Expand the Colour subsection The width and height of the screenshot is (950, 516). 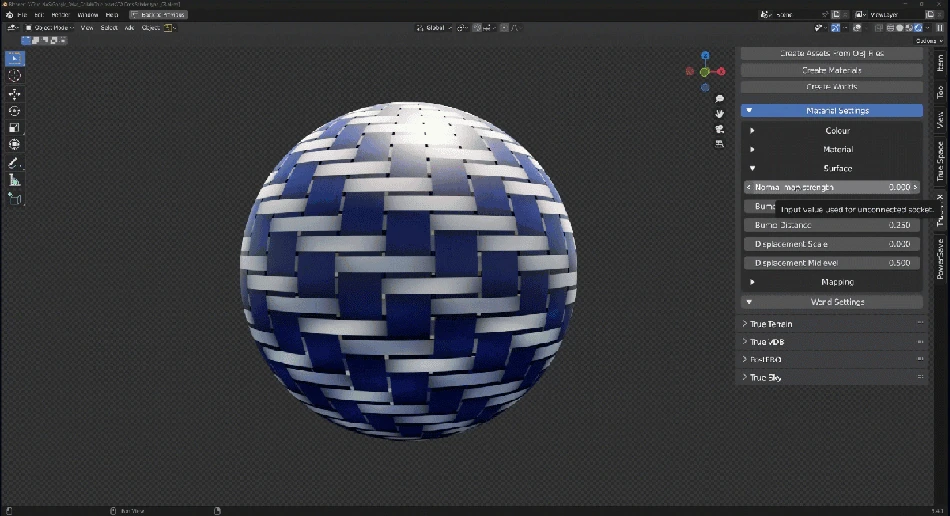[x=837, y=131]
